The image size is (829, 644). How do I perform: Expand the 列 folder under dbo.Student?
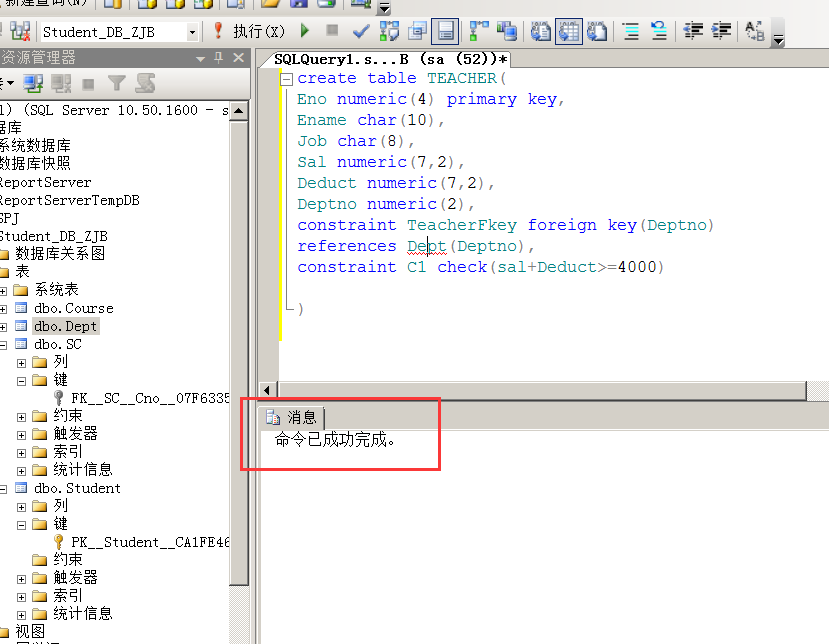coord(21,507)
